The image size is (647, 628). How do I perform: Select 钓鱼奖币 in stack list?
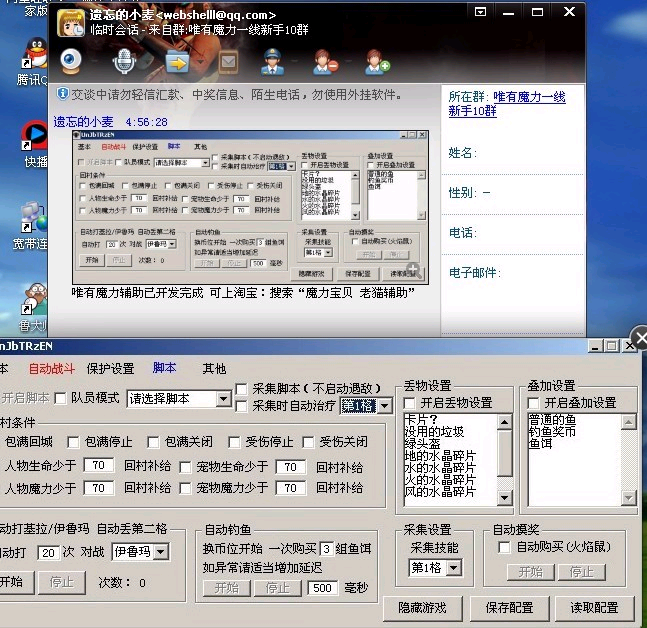[x=552, y=432]
